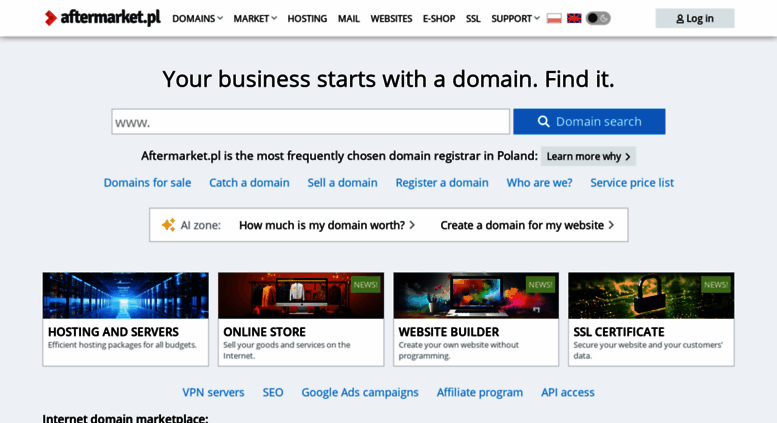Open SSL Certificate card image
This screenshot has height=423, width=777.
(651, 295)
